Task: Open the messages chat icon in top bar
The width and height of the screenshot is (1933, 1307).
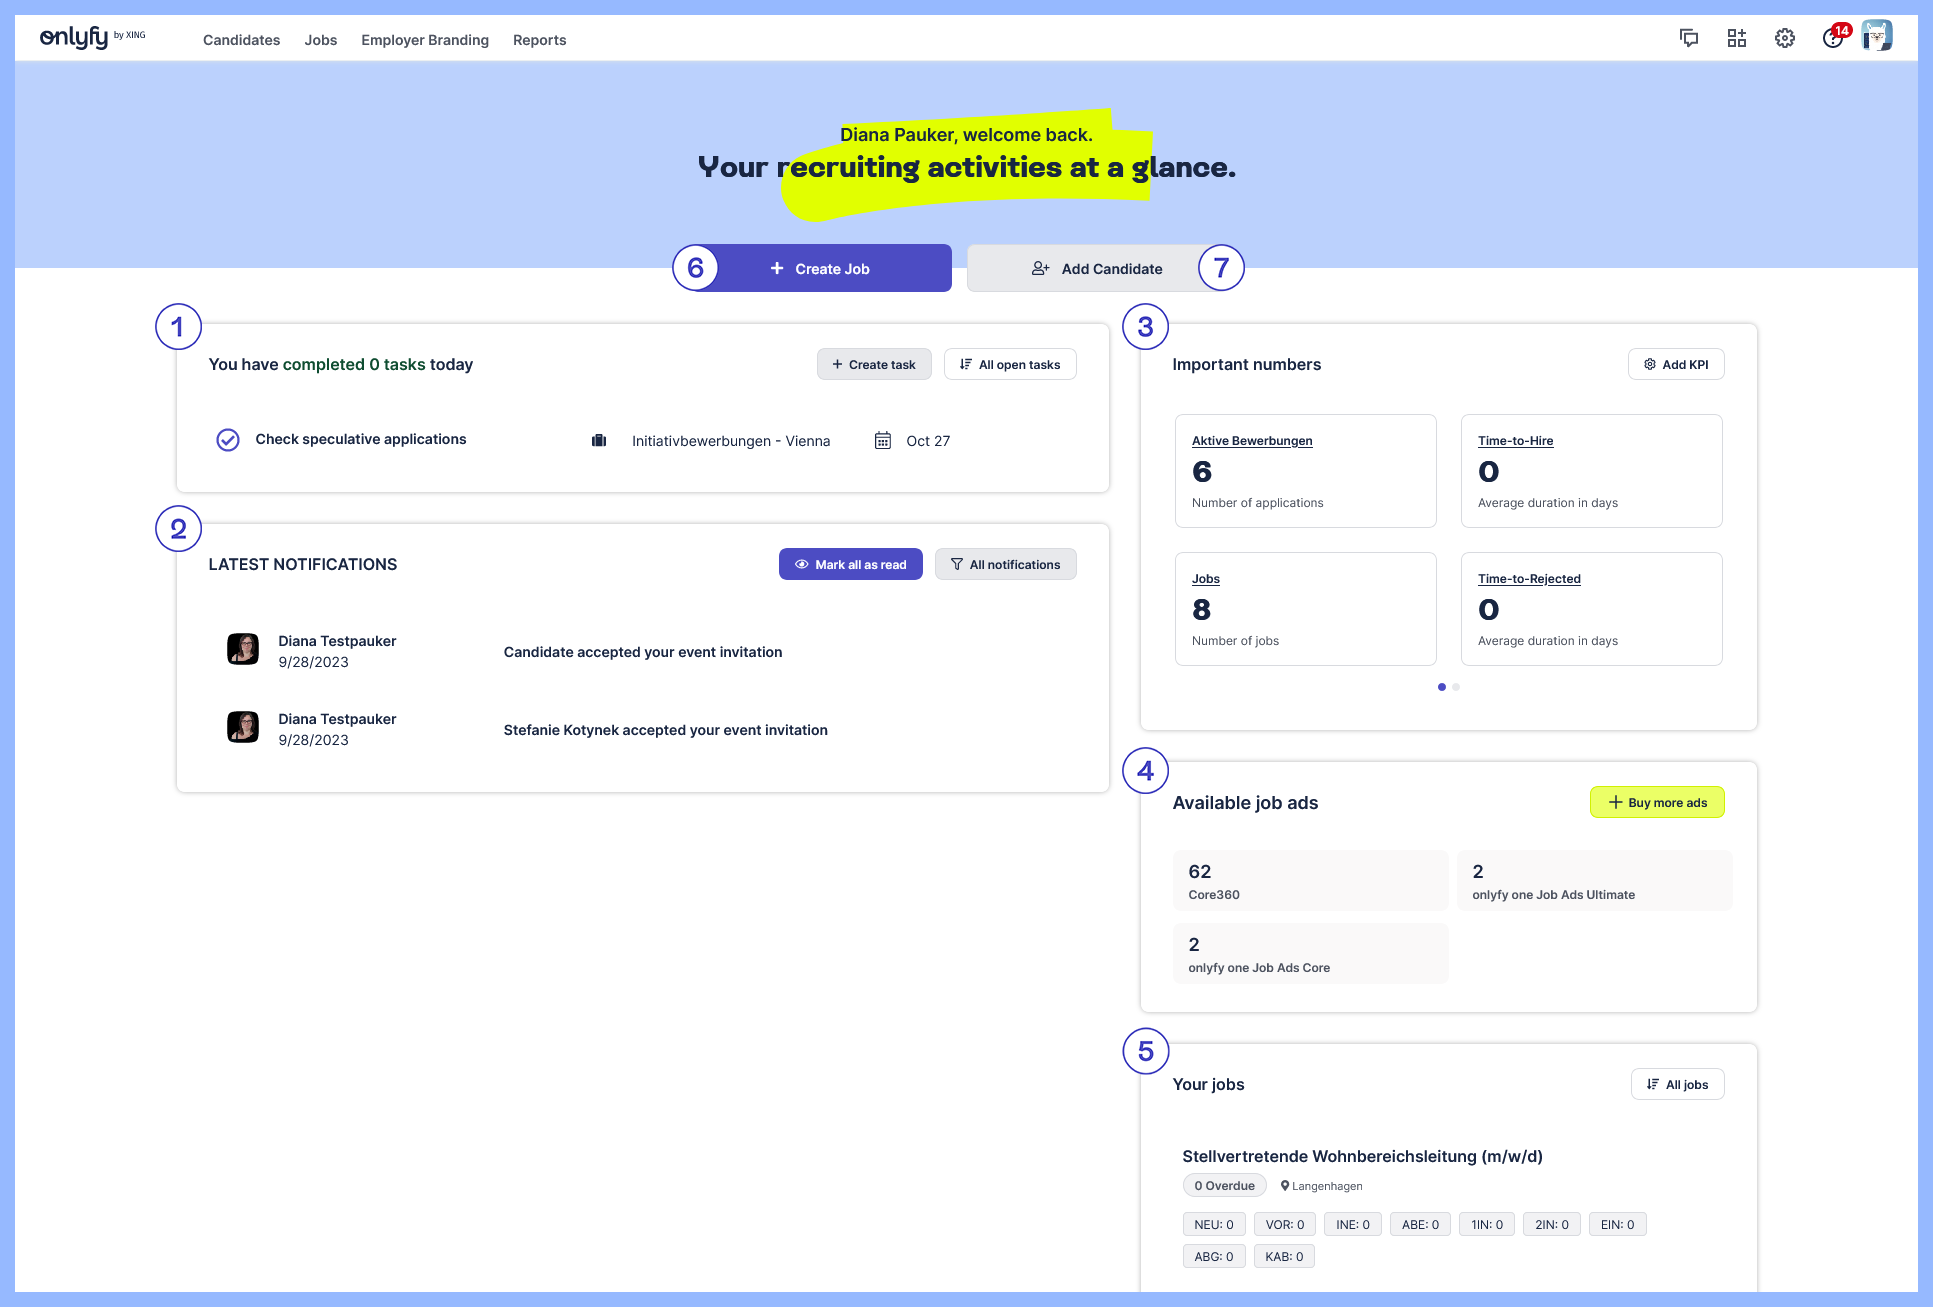Action: pyautogui.click(x=1688, y=37)
